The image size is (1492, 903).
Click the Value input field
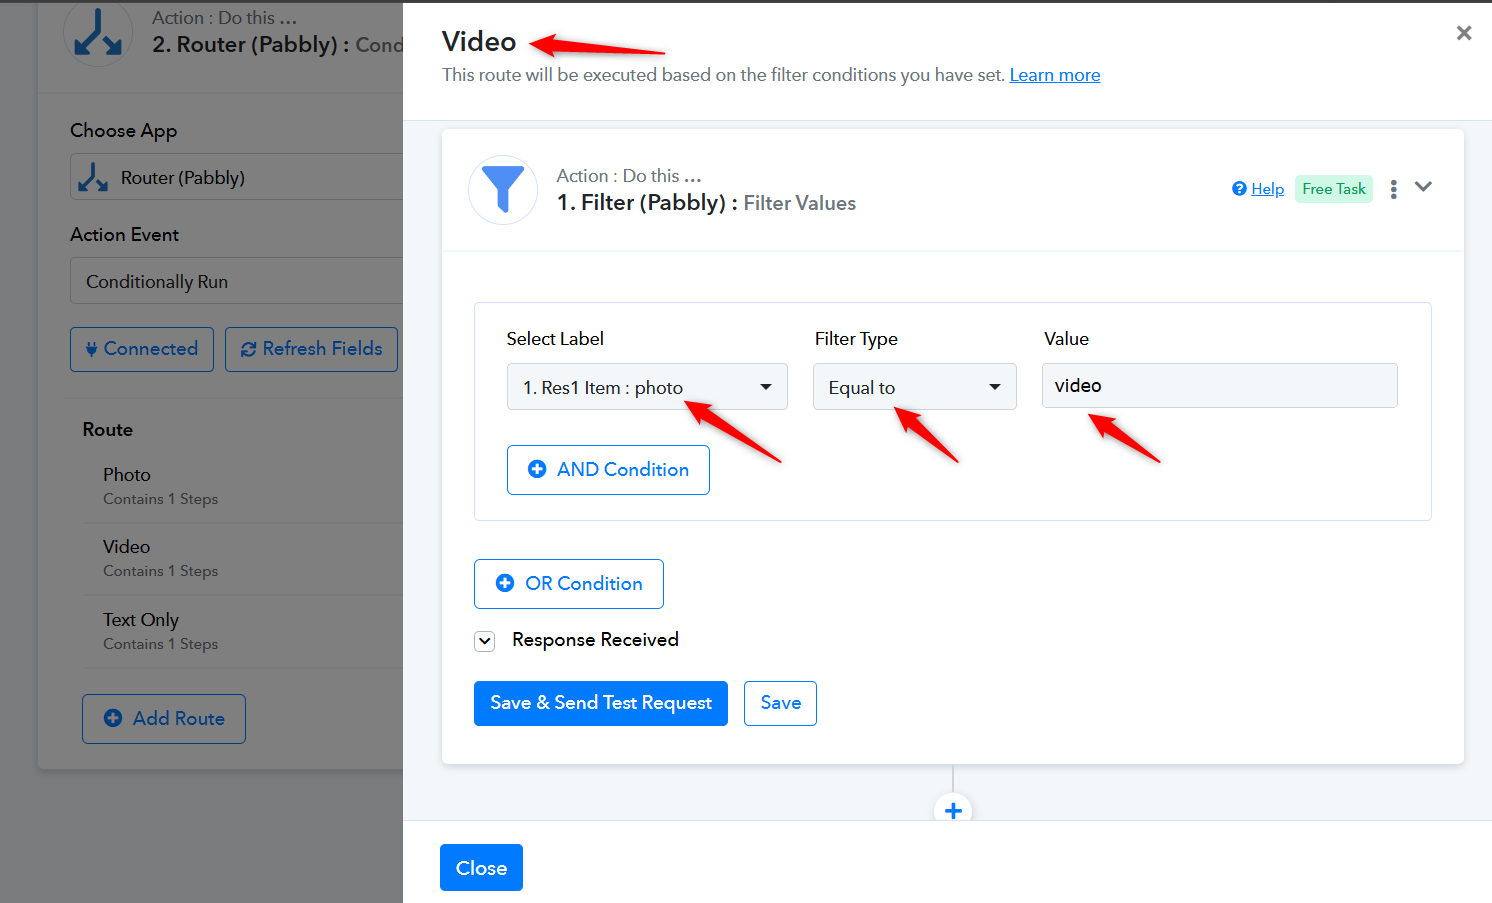(x=1219, y=386)
